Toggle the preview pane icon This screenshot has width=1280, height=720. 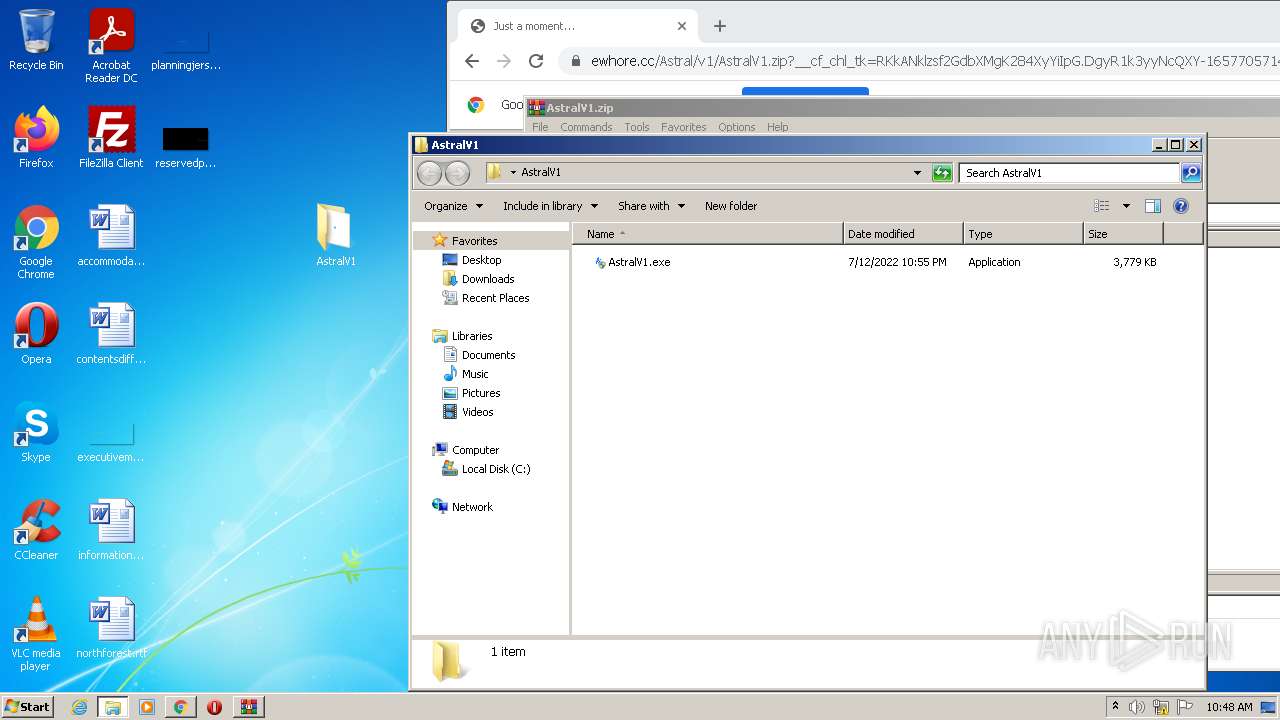(1152, 206)
